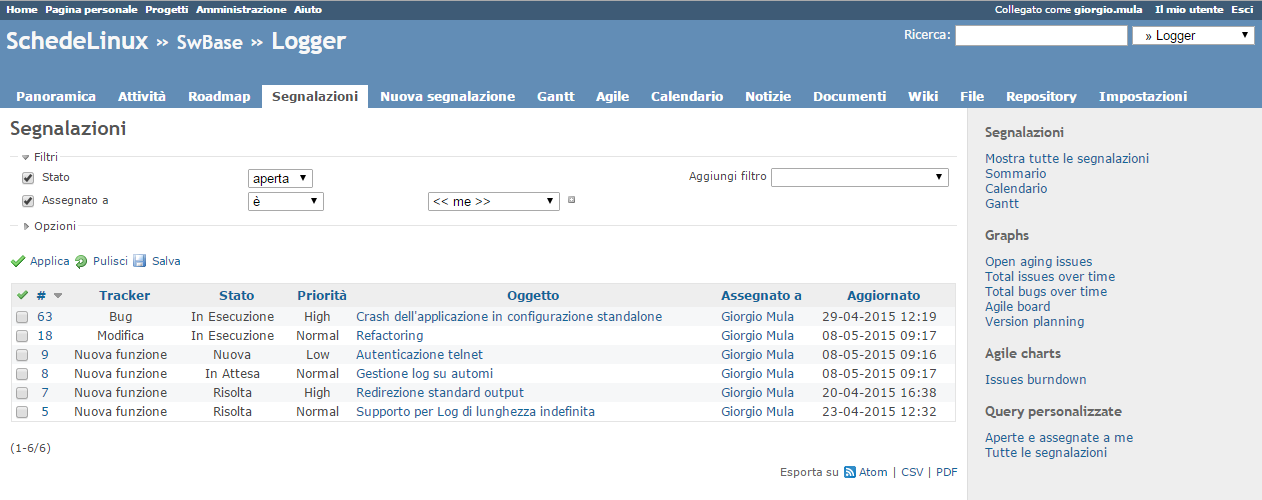Image resolution: width=1262 pixels, height=500 pixels.
Task: Switch to the Panoramica tab
Action: point(56,97)
